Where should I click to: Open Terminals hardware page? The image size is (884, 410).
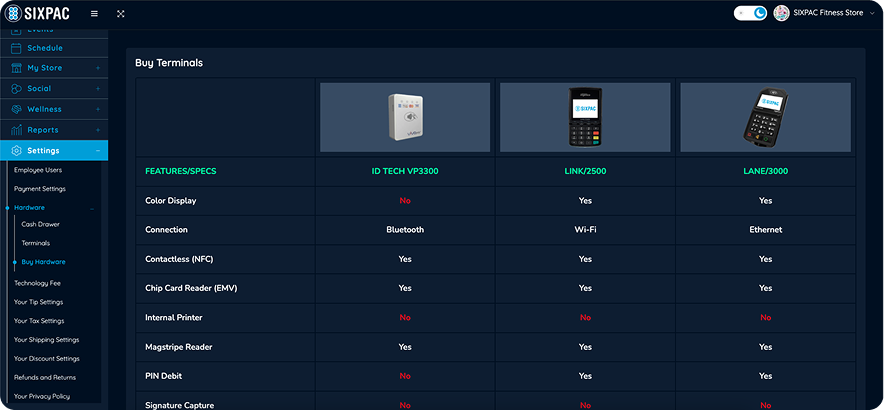tap(36, 243)
